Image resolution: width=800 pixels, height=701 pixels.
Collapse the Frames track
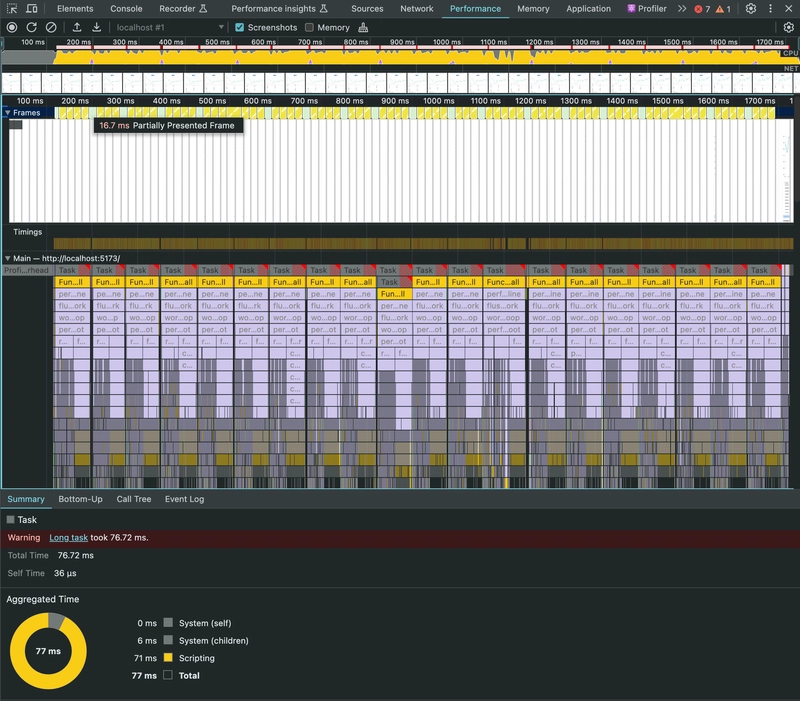click(8, 113)
